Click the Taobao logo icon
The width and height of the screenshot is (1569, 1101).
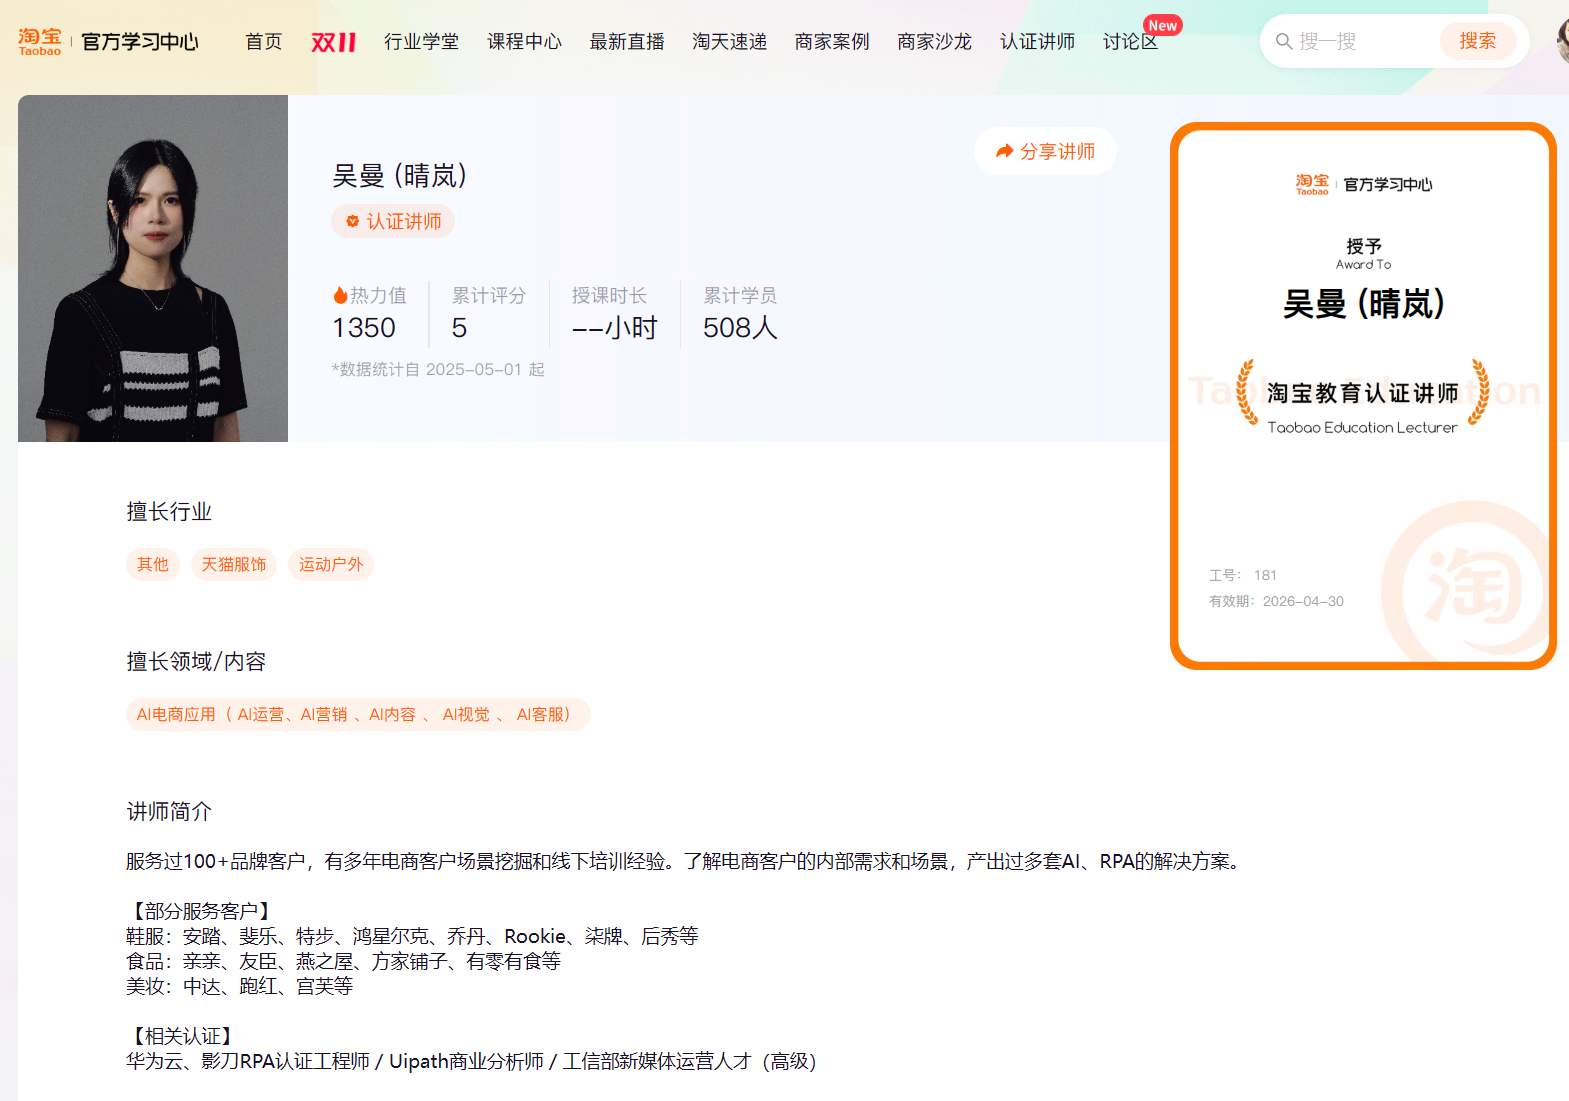point(40,41)
